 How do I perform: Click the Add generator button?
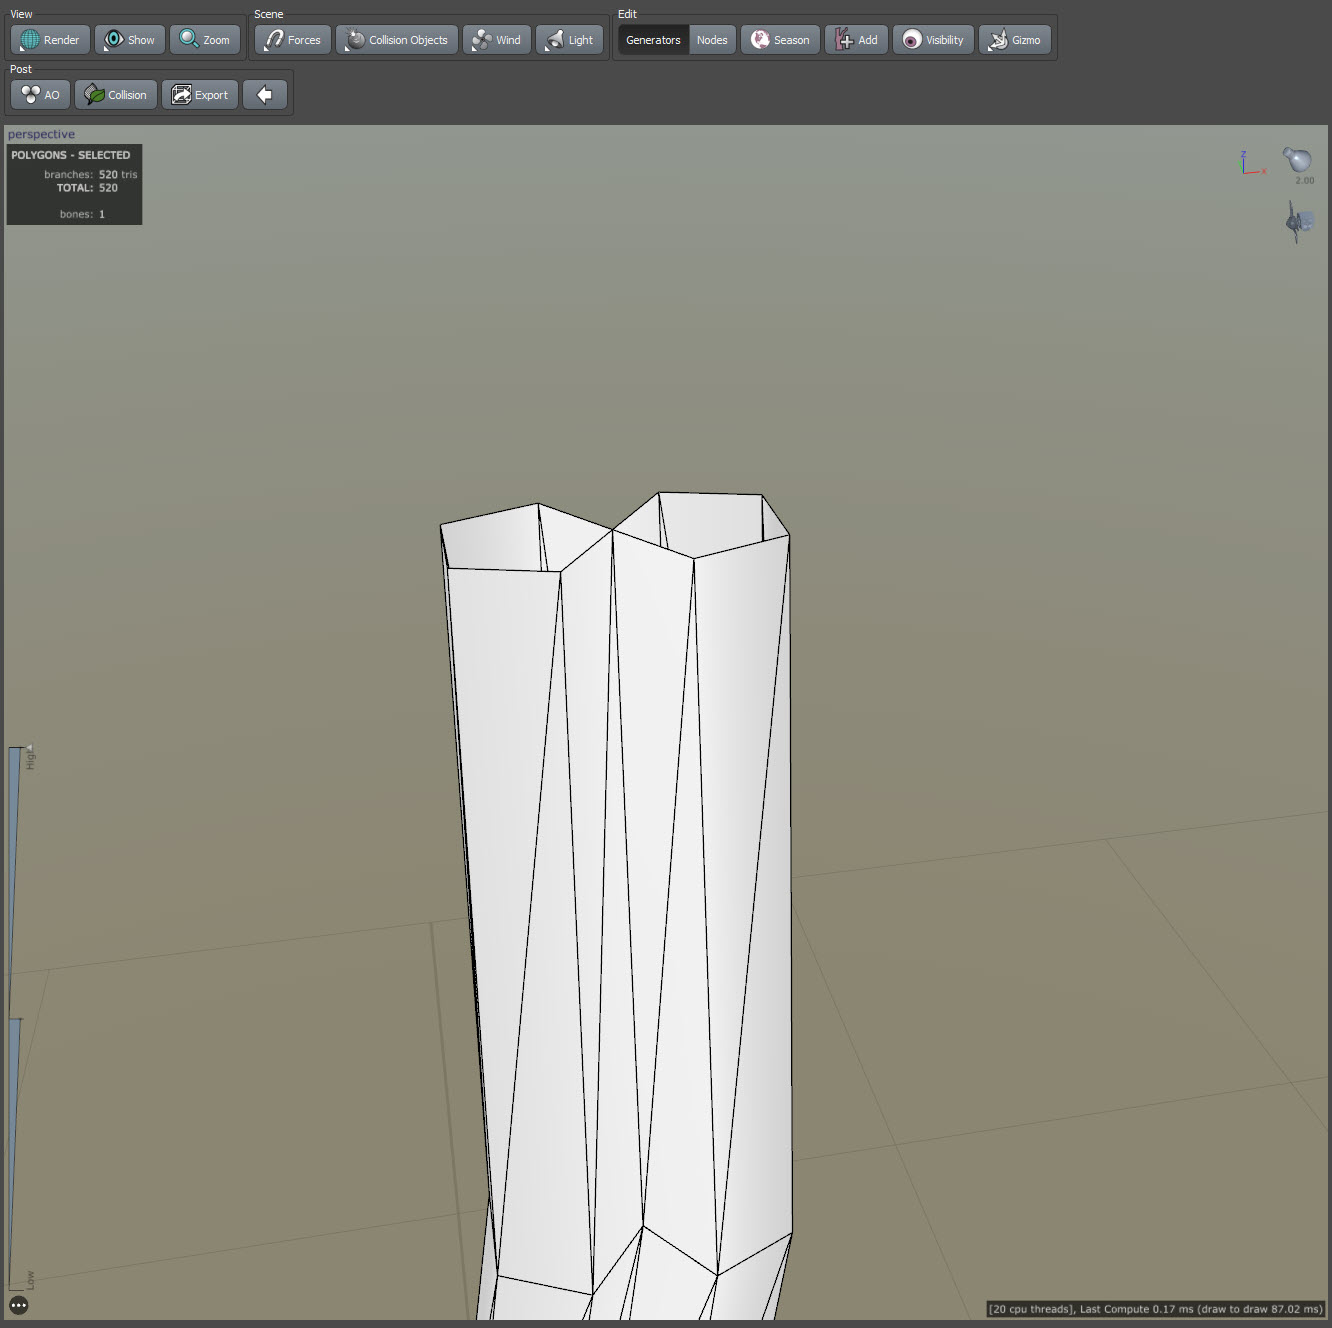[x=857, y=40]
